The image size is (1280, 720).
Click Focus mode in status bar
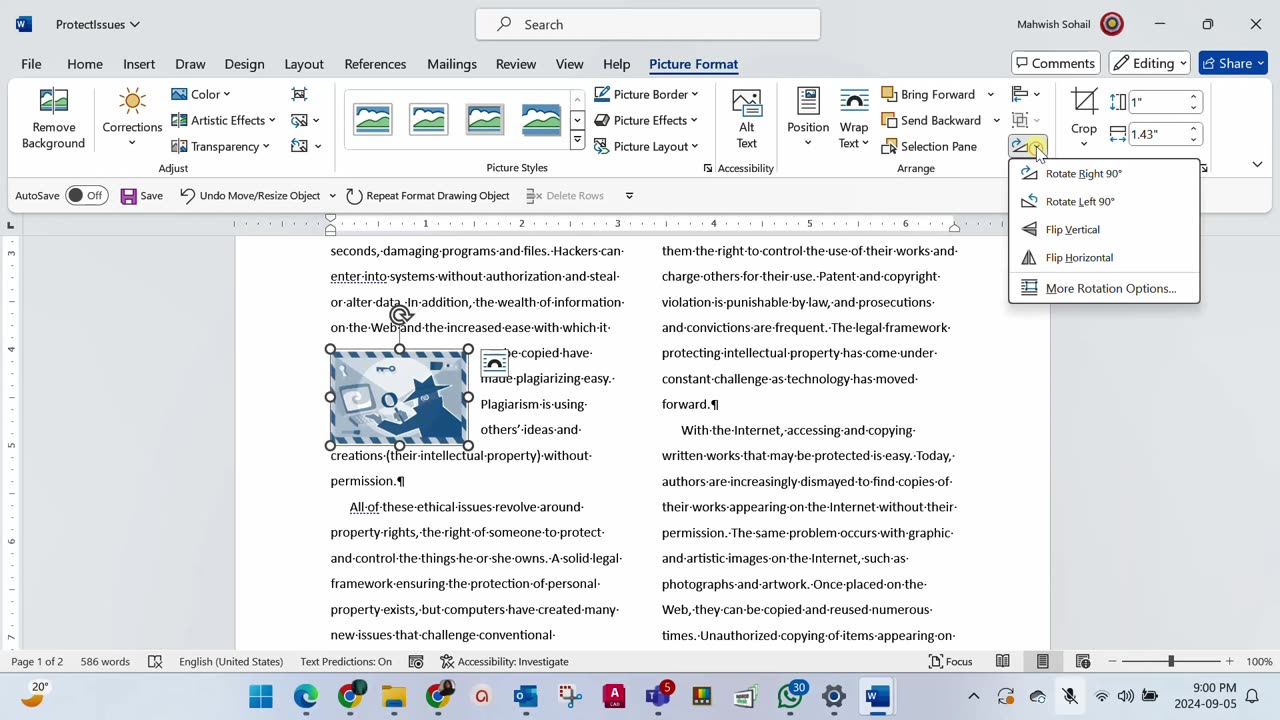coord(950,661)
